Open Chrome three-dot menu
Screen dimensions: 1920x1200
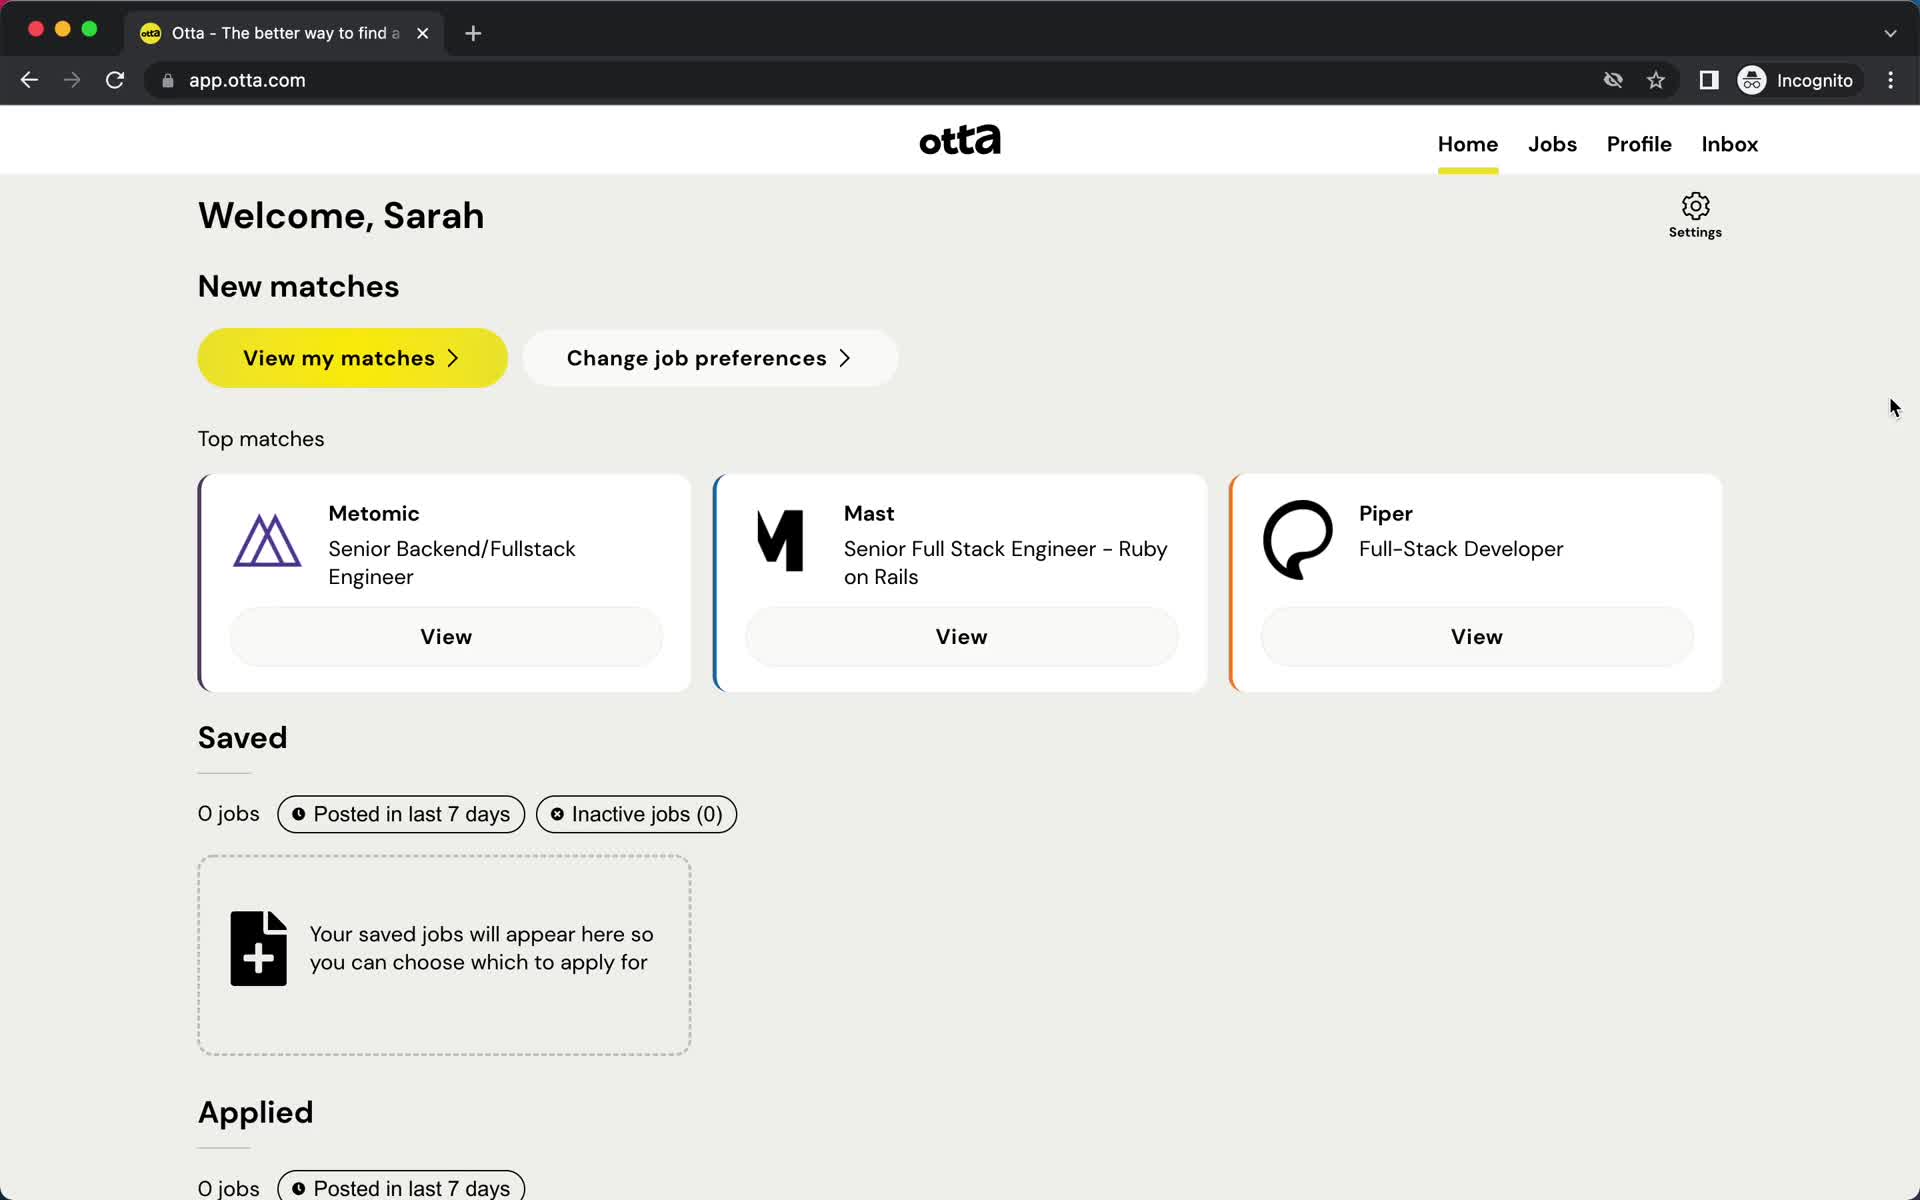[x=1890, y=80]
